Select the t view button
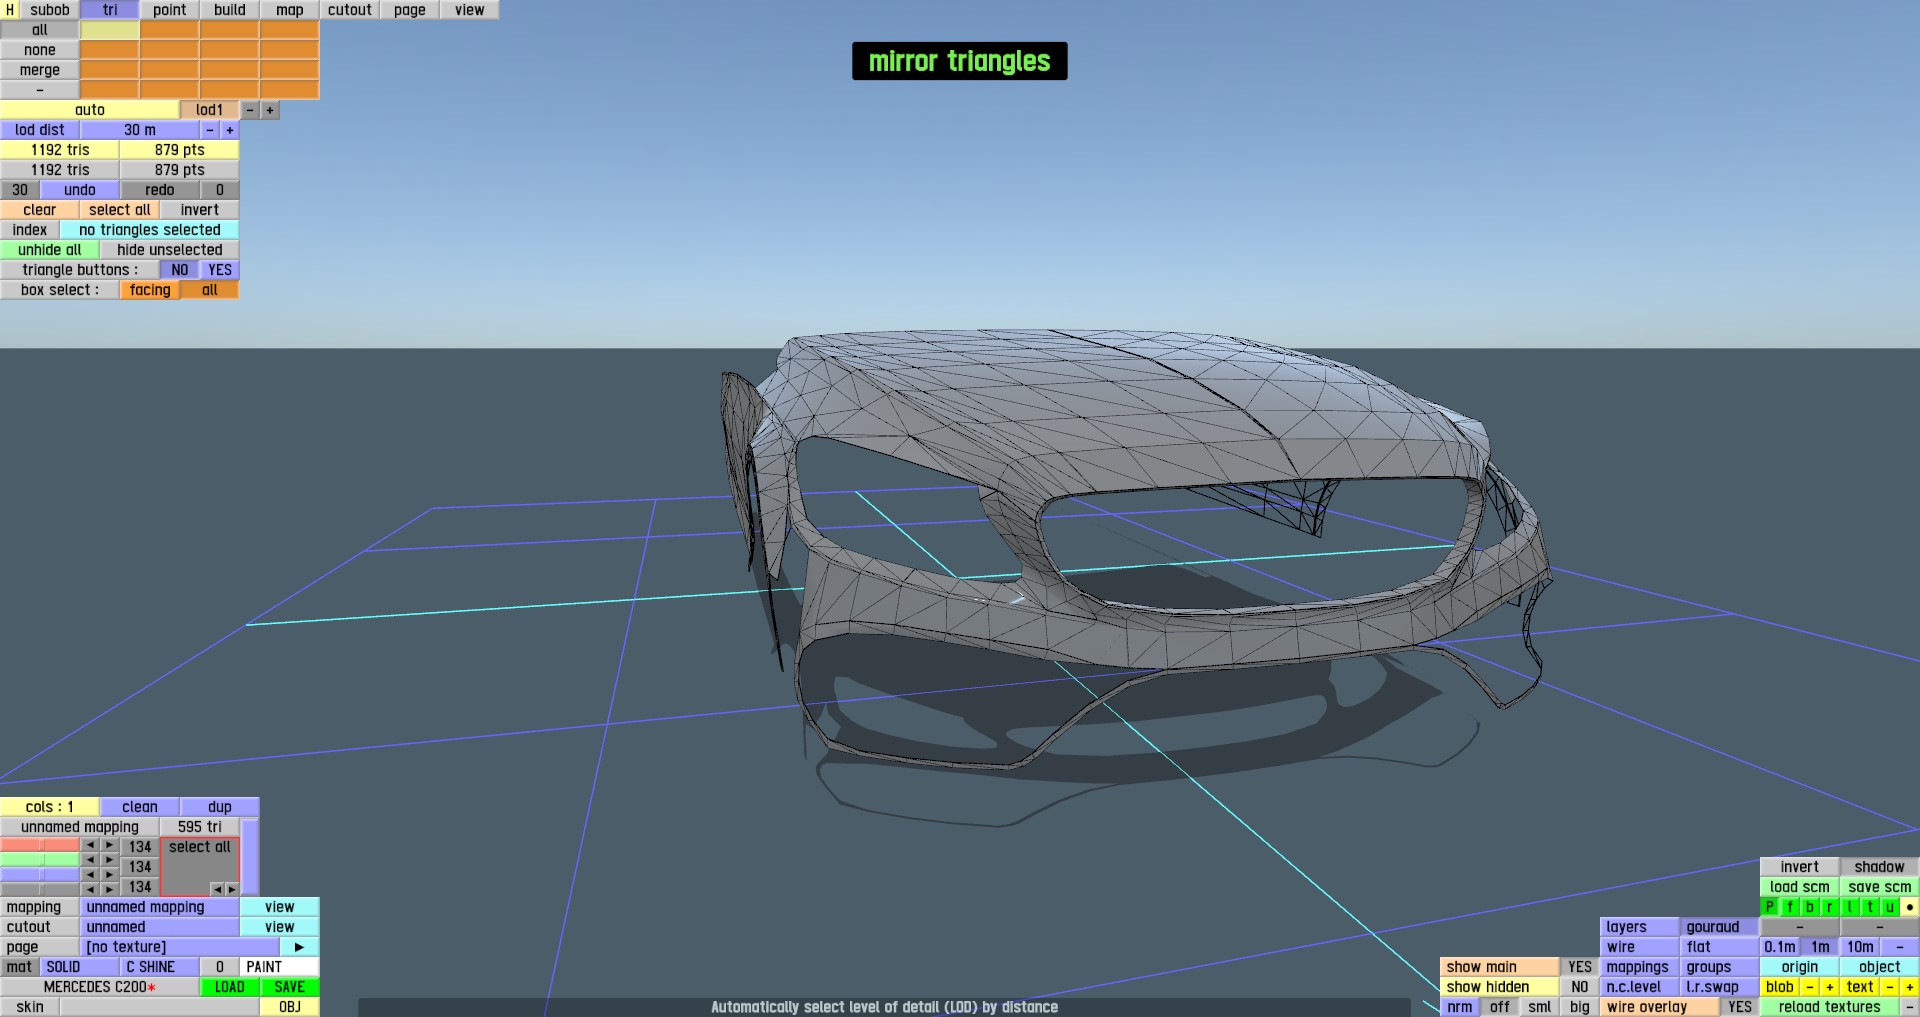1920x1017 pixels. point(1870,907)
